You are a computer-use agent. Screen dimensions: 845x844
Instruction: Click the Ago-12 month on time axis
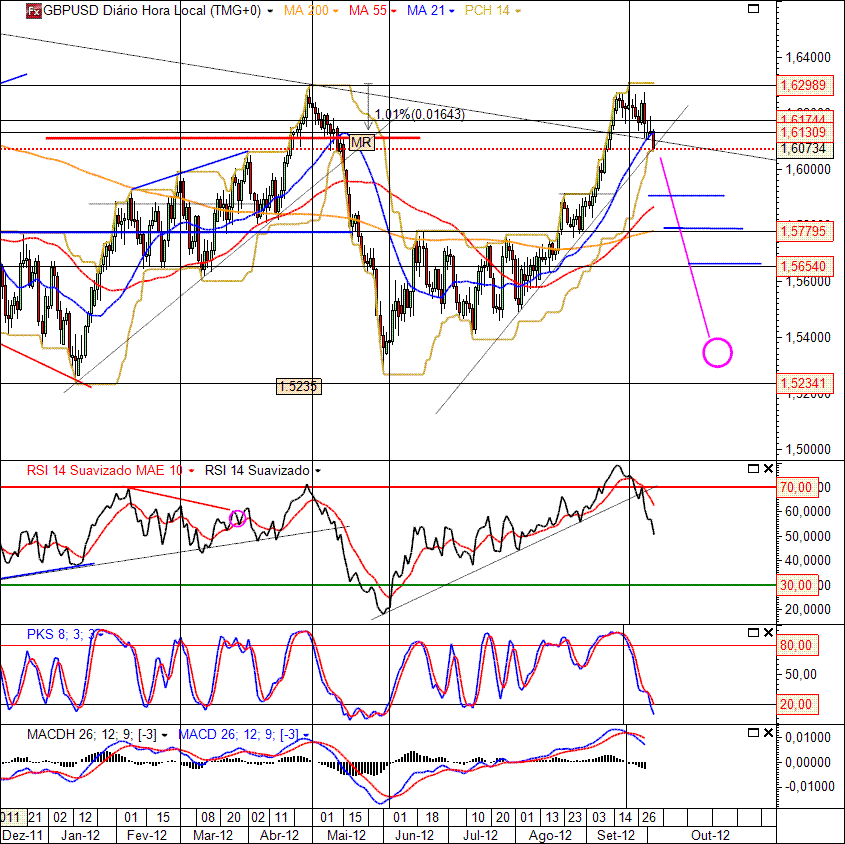click(x=550, y=835)
